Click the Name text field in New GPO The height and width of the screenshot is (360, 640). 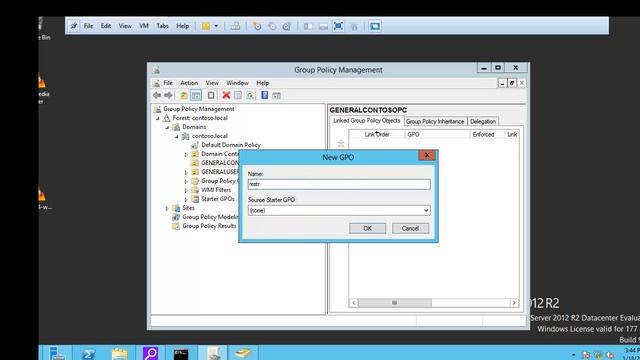click(x=339, y=184)
